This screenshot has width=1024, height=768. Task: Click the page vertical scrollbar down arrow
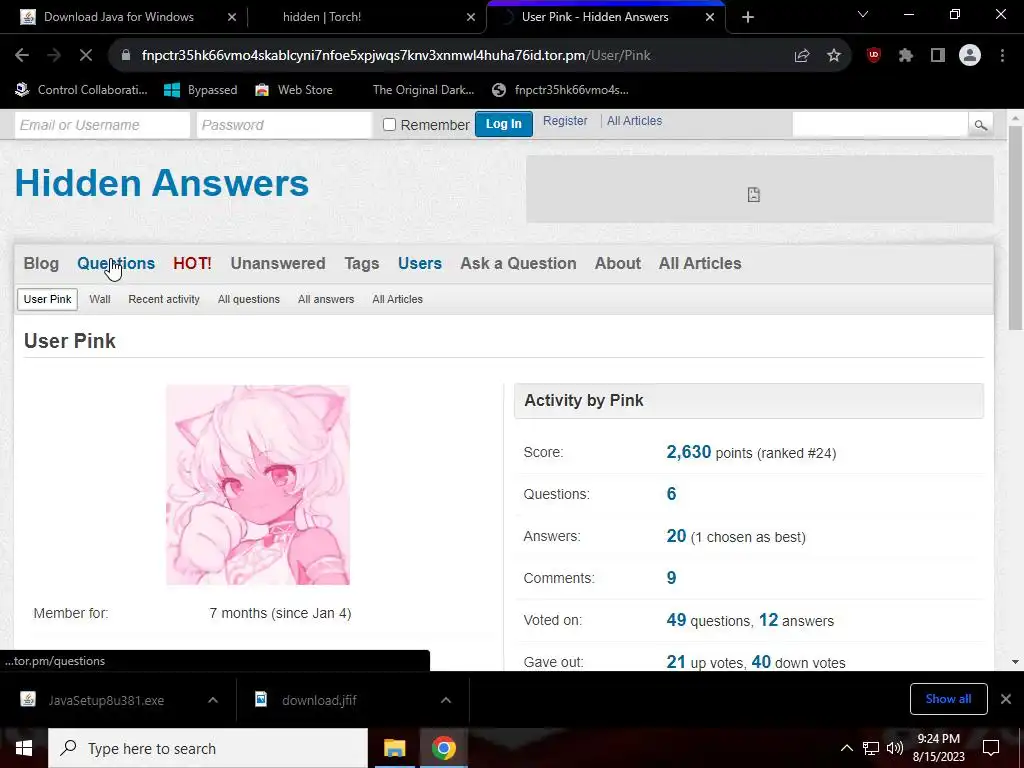tap(1015, 662)
